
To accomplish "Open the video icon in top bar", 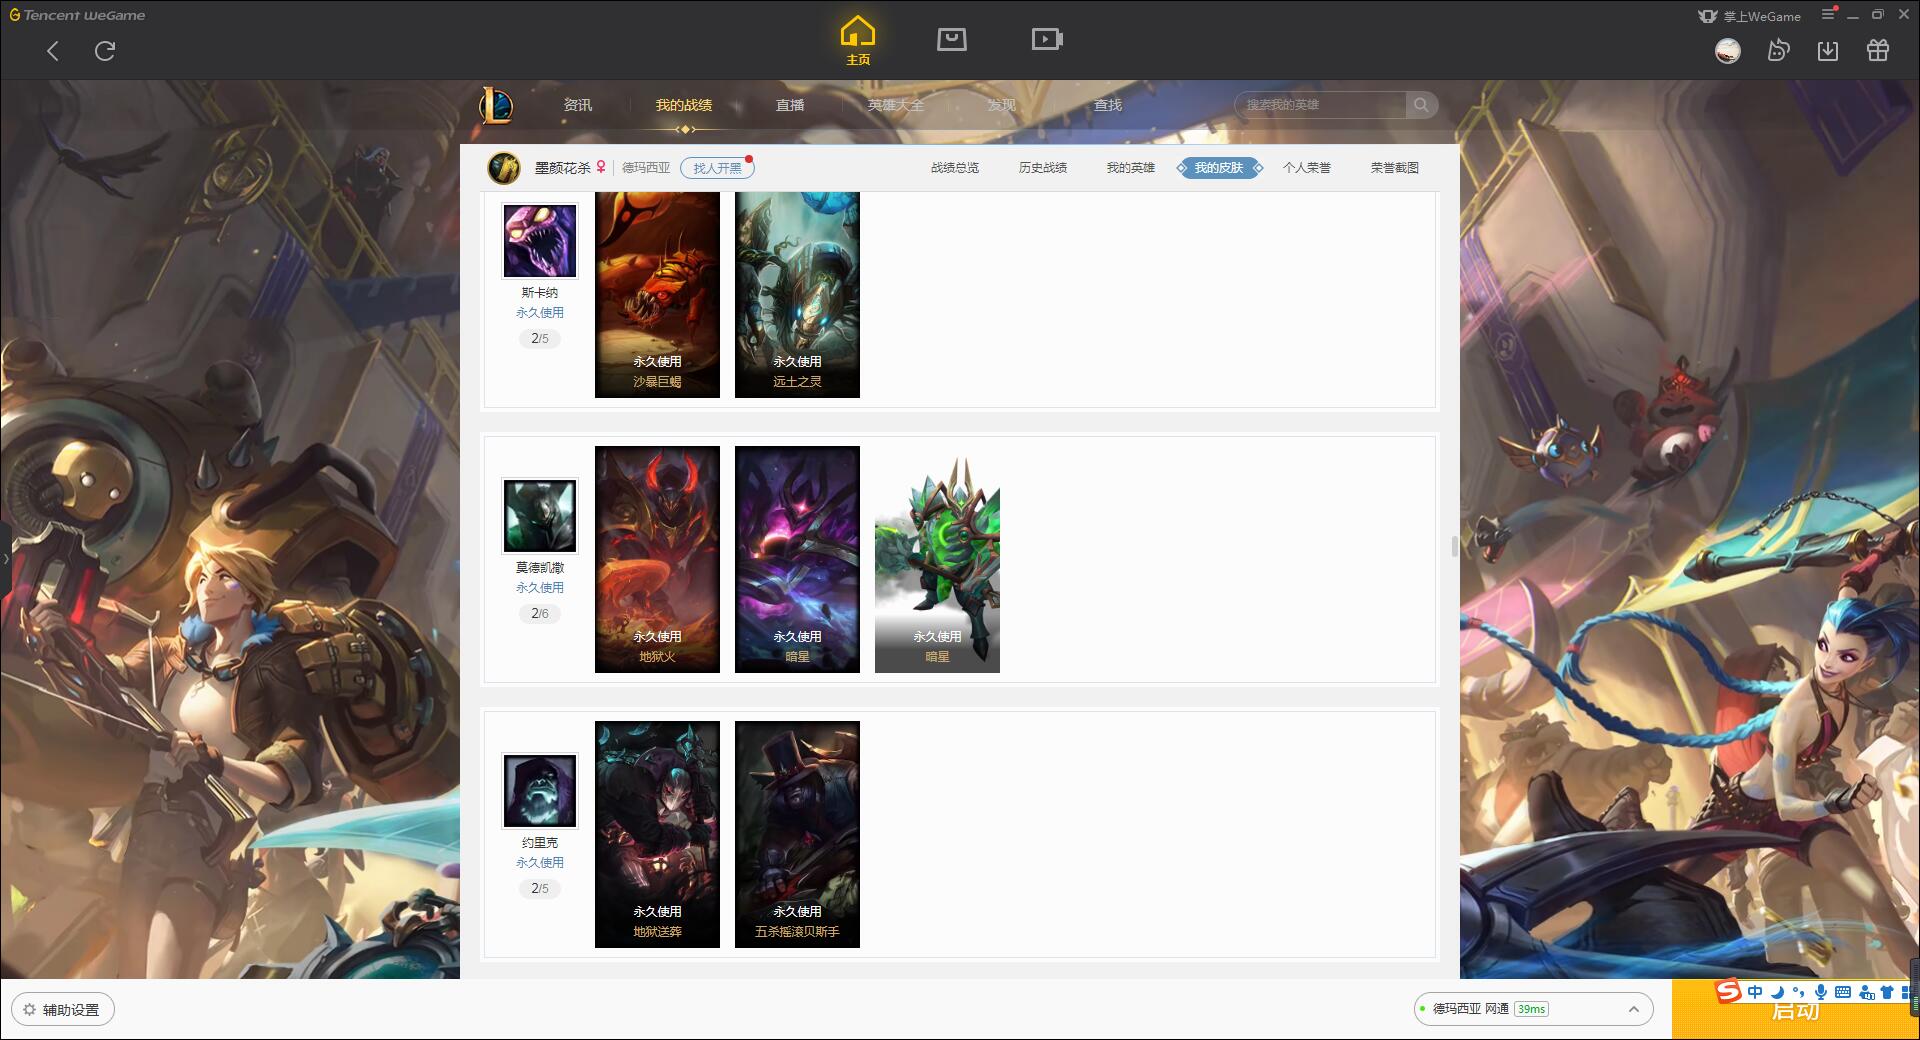I will coord(1047,39).
